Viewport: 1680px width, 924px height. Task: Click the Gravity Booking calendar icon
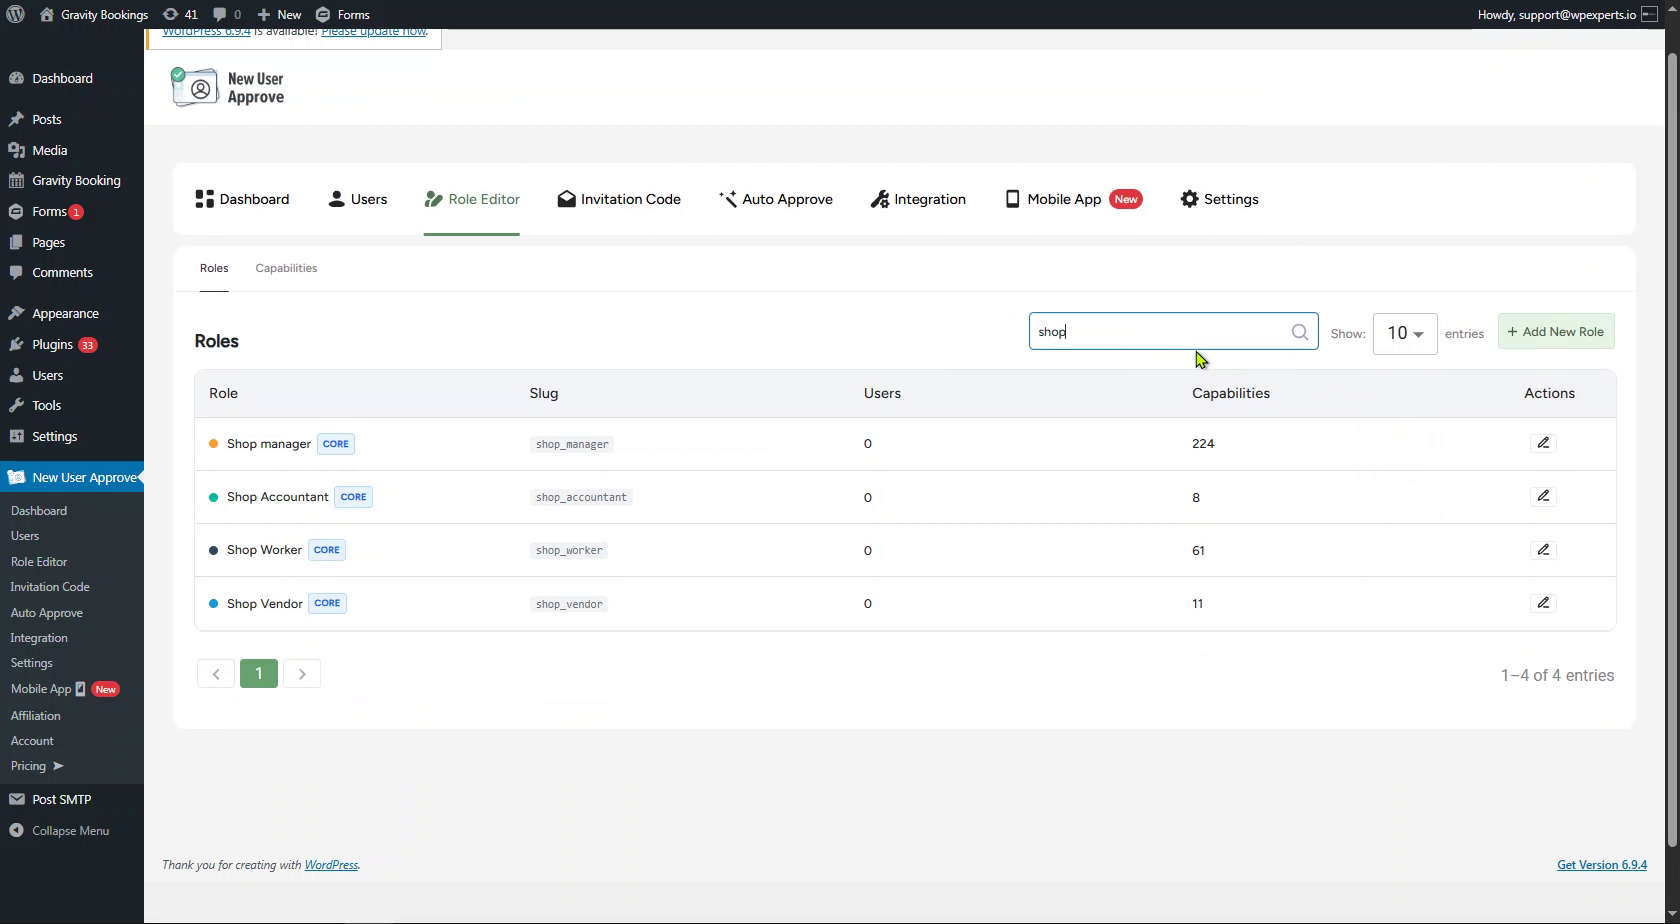(x=16, y=181)
